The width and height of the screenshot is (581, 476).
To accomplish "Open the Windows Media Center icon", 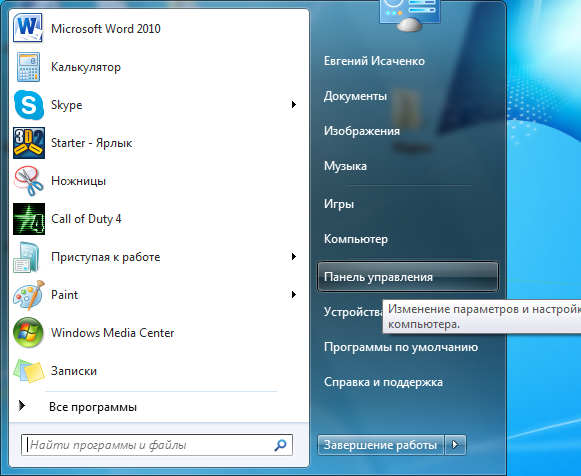I will point(28,333).
